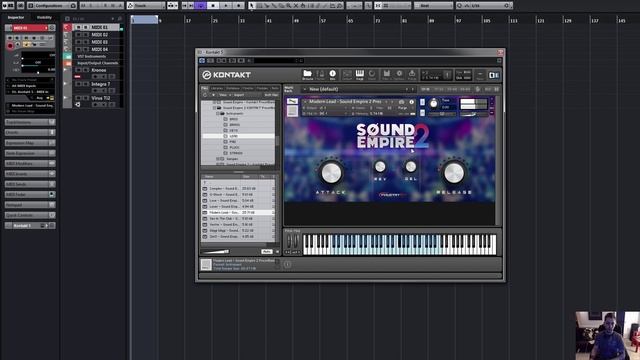Click the Kontakt Files save icon
Viewport: 640px width, 360px height.
tap(386, 74)
